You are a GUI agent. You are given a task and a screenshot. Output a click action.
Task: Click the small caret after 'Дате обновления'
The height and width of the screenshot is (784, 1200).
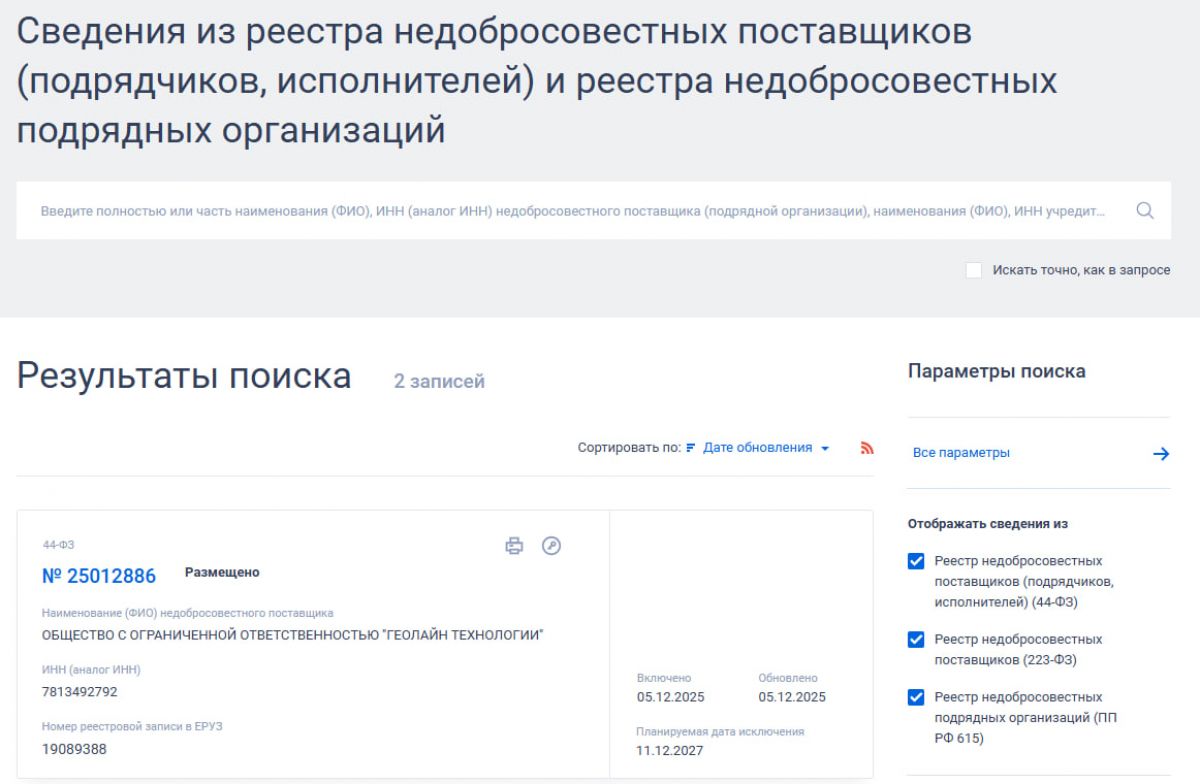click(825, 449)
